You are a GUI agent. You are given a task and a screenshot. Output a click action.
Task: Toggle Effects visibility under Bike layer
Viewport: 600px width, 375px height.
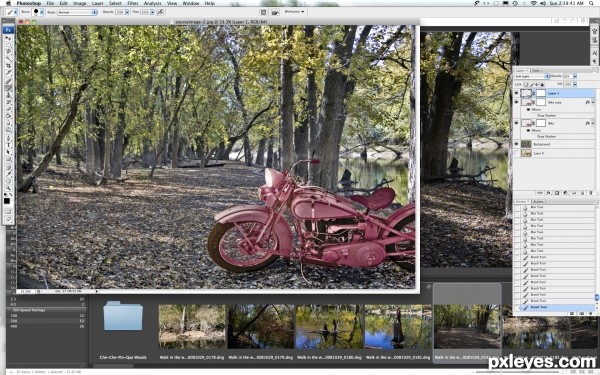(528, 130)
